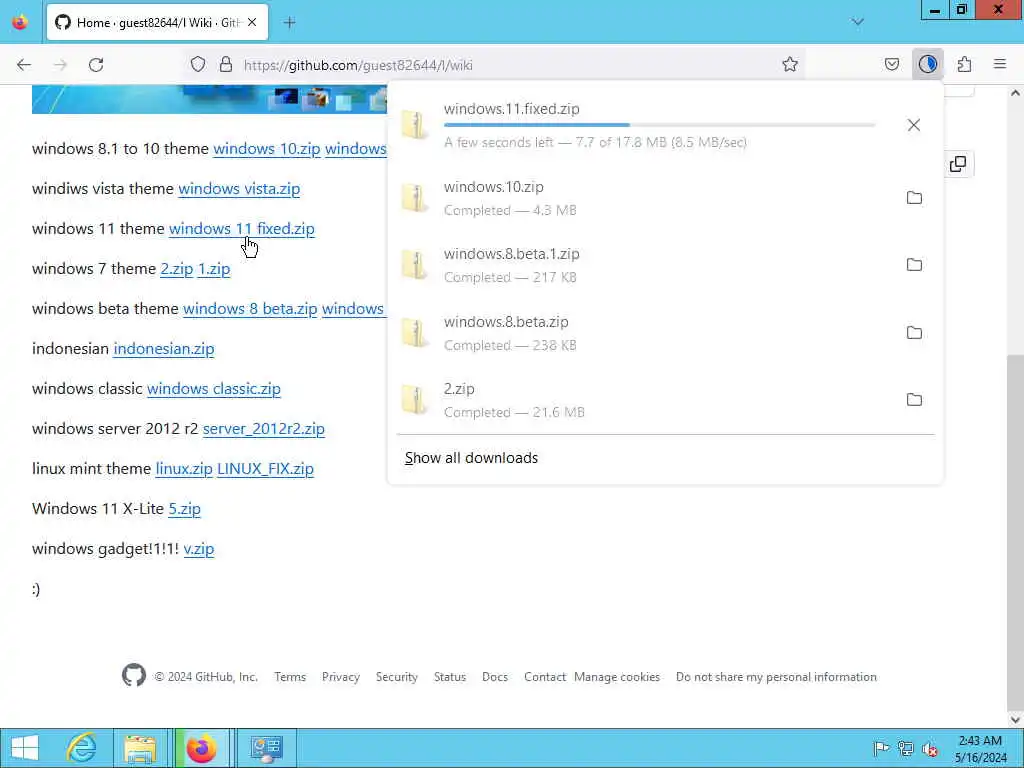
Task: Click the windows vista.zip link
Action: (x=239, y=189)
